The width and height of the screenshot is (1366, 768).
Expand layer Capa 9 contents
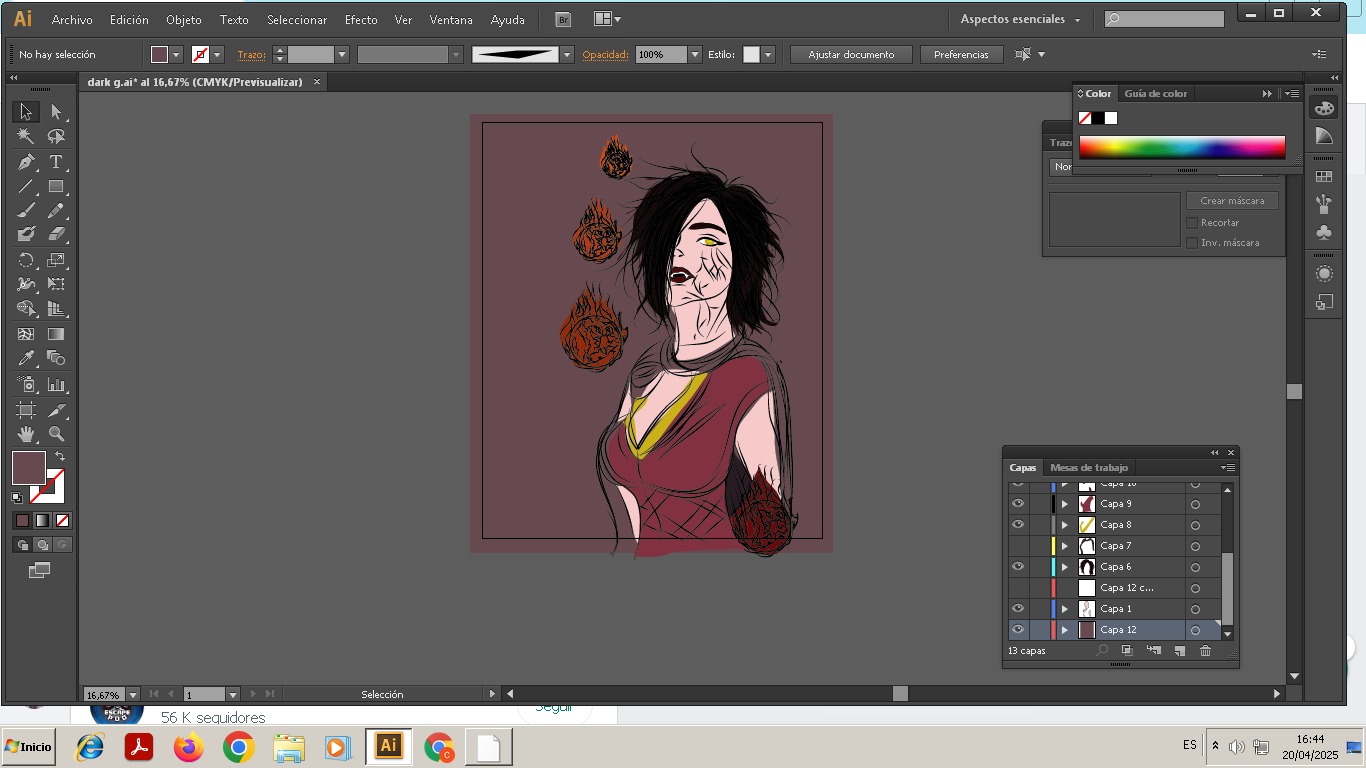(x=1065, y=504)
